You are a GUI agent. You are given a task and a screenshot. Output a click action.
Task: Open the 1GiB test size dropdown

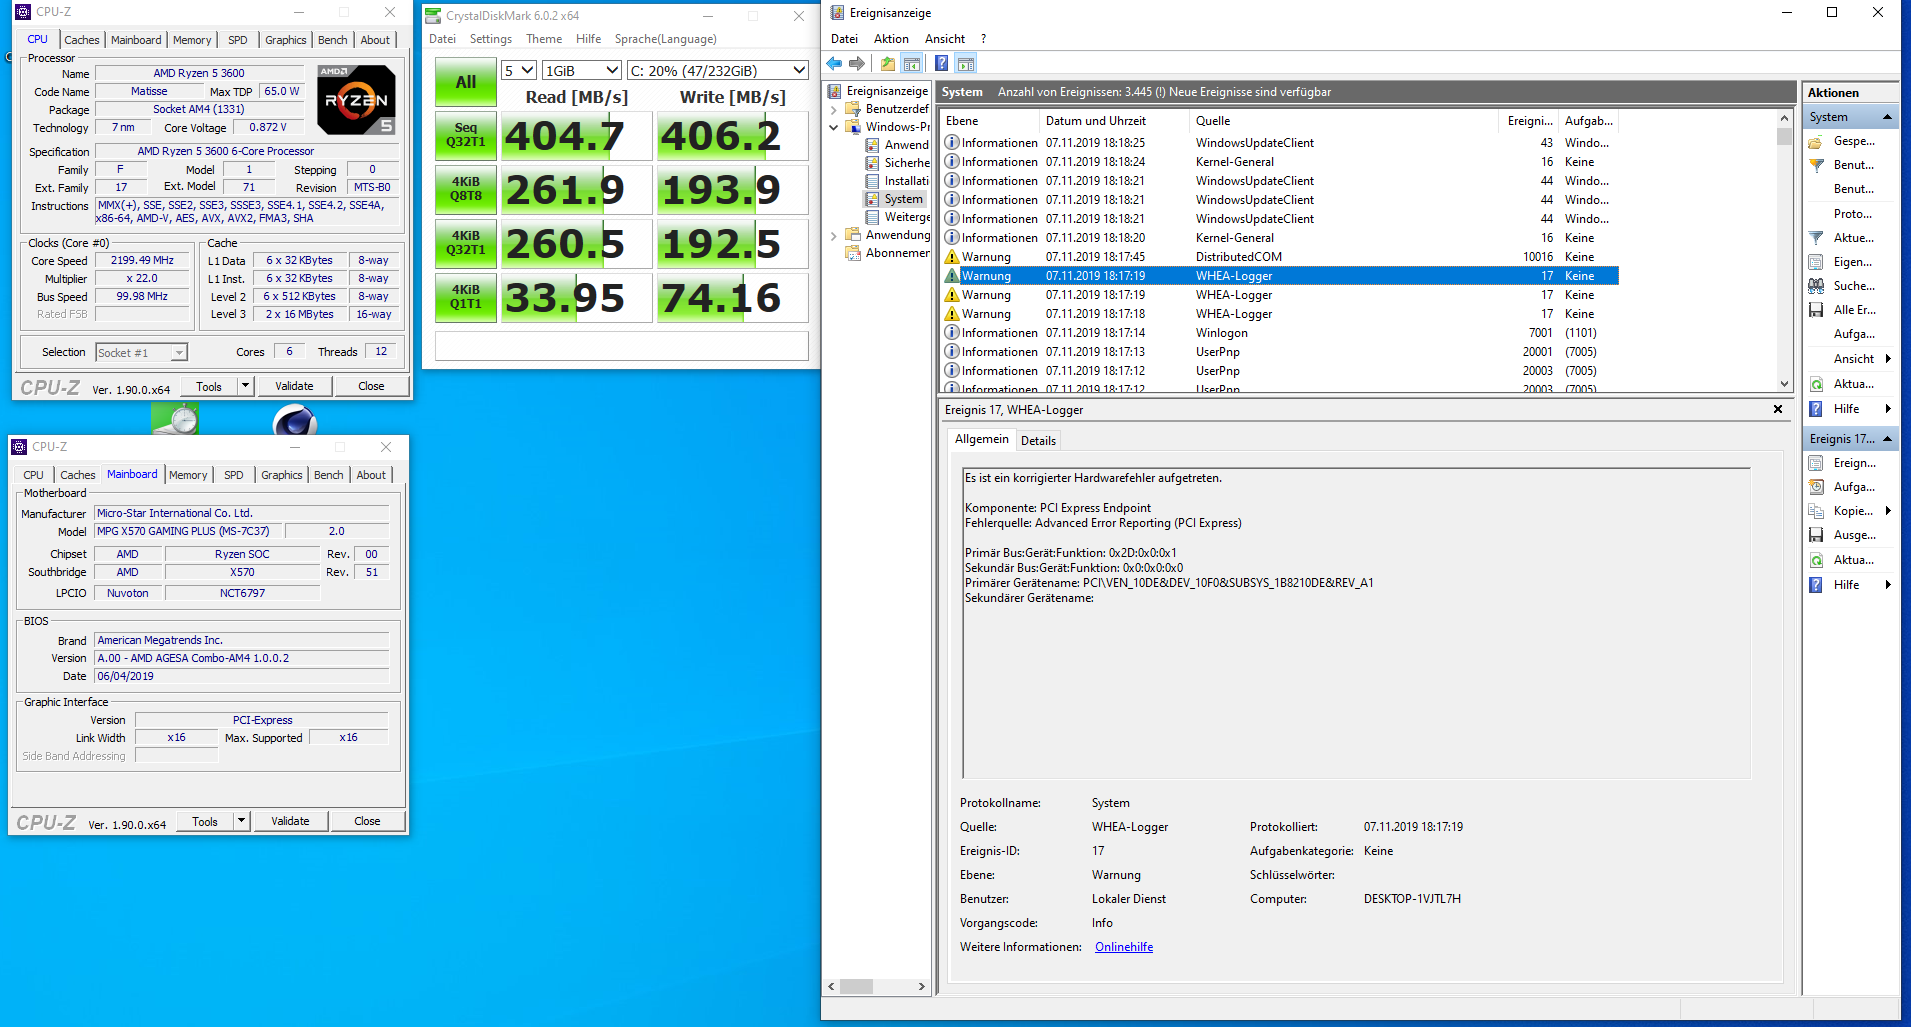coord(582,71)
